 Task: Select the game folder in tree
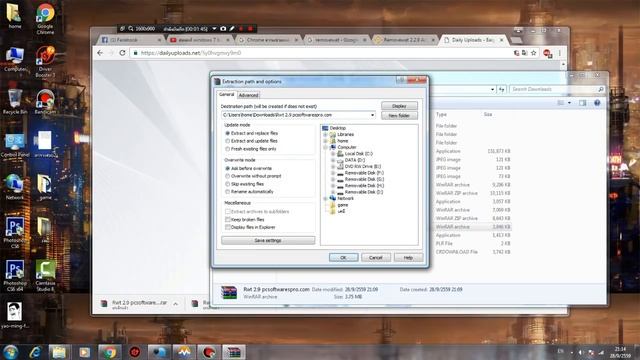click(343, 205)
